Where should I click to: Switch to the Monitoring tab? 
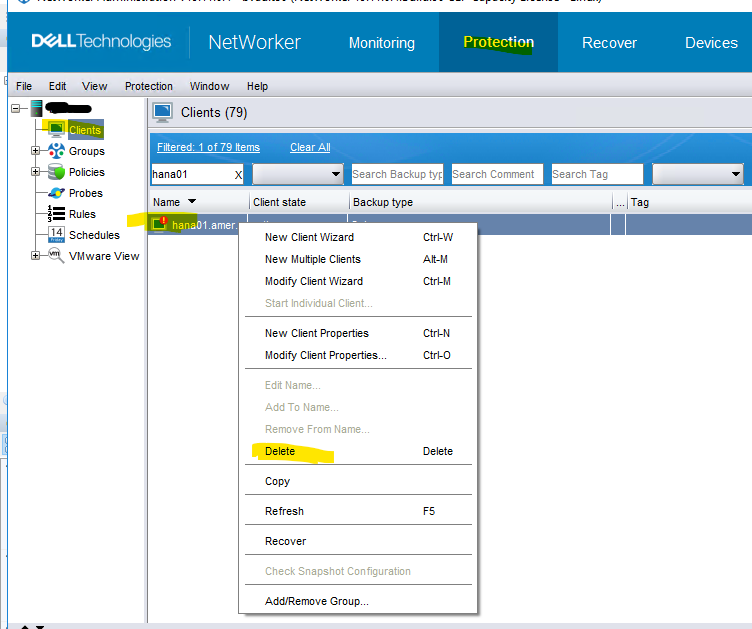click(x=381, y=43)
